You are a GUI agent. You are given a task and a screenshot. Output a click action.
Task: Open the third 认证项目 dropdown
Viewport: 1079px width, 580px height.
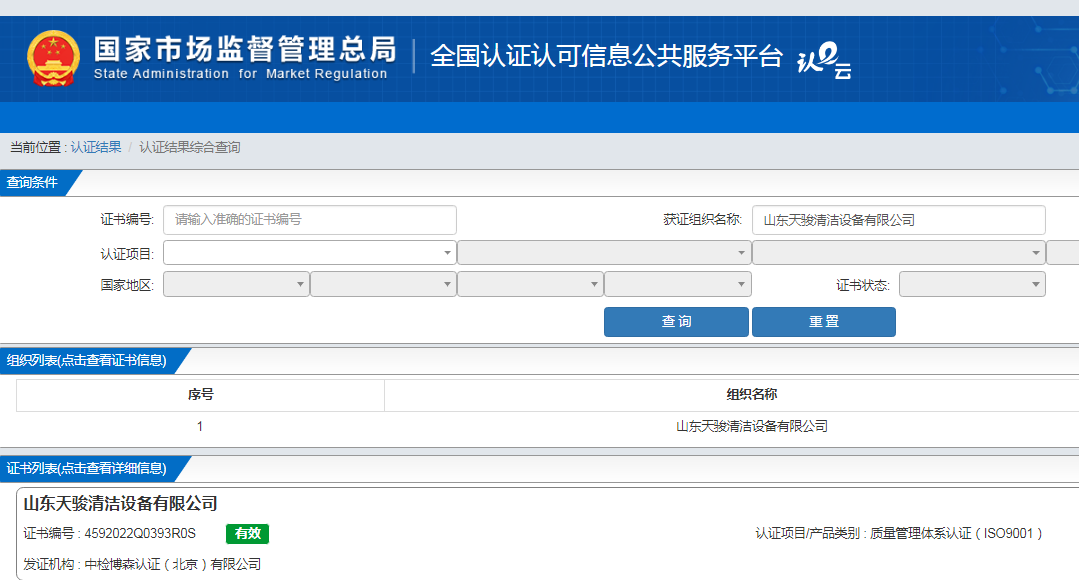pyautogui.click(x=899, y=253)
